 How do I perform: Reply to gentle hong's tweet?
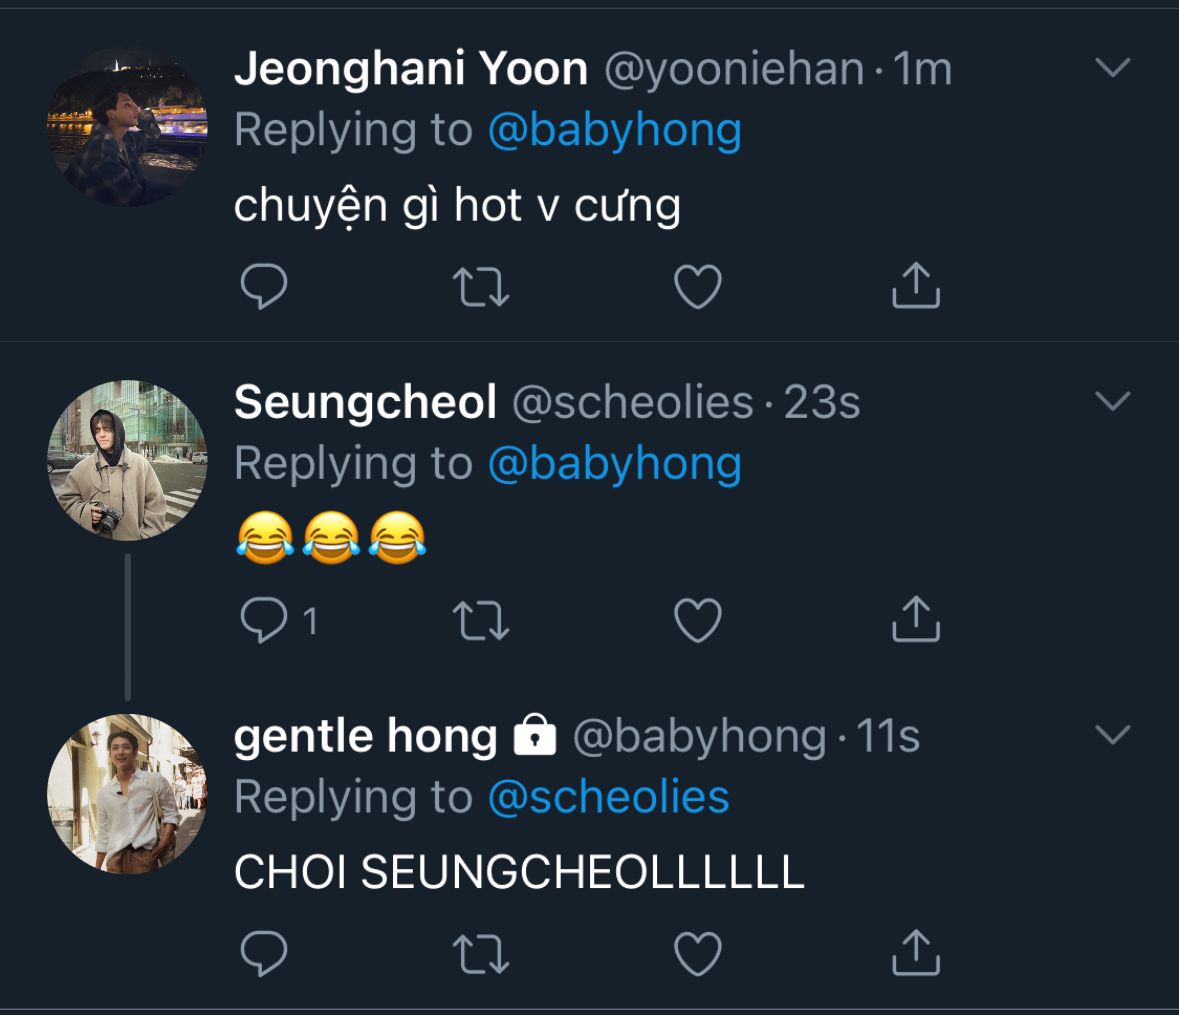[265, 954]
